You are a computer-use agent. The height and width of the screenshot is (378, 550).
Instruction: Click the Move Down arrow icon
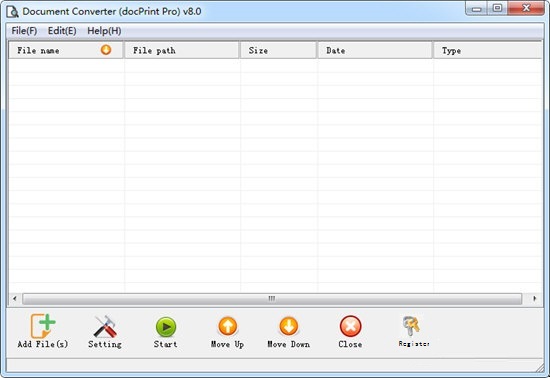289,326
